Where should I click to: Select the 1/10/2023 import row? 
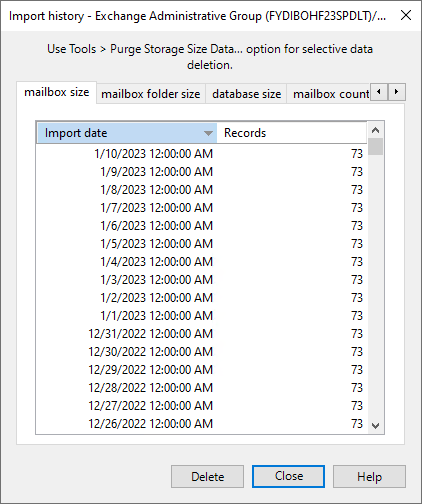click(202, 154)
